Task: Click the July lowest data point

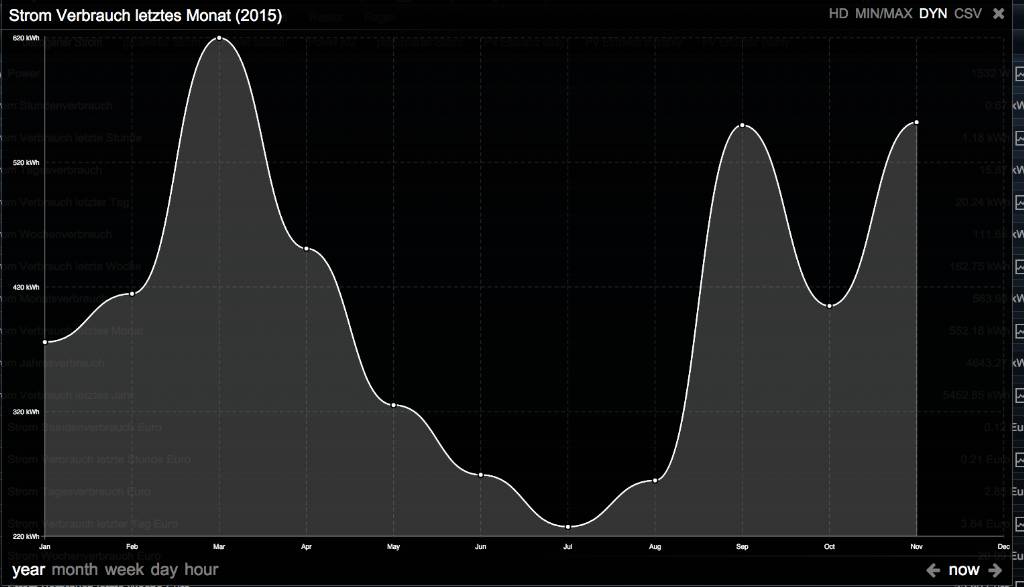Action: click(x=568, y=527)
